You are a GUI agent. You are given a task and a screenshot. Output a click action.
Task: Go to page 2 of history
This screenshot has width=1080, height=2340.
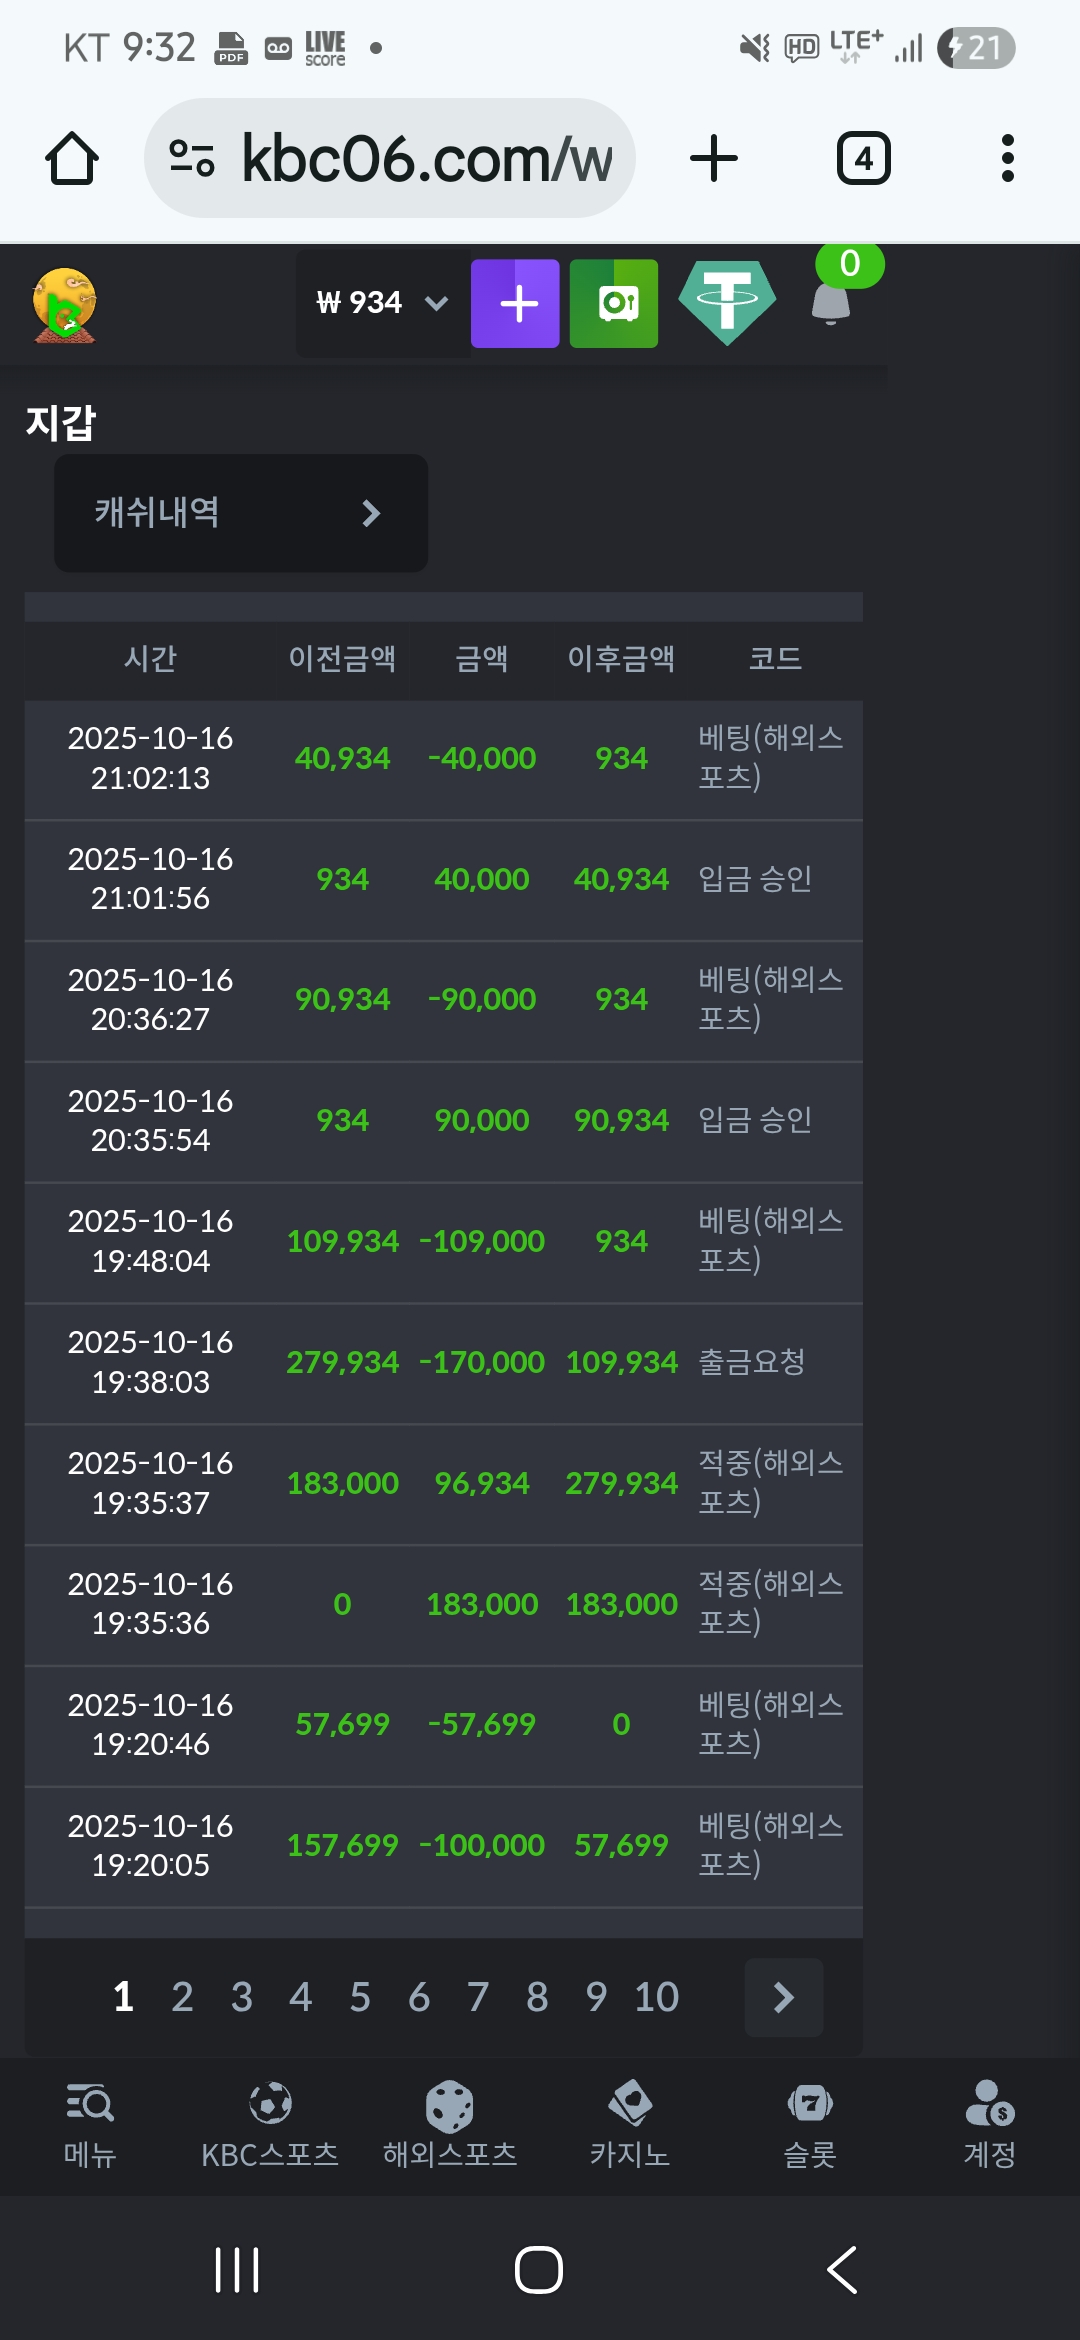point(182,1997)
